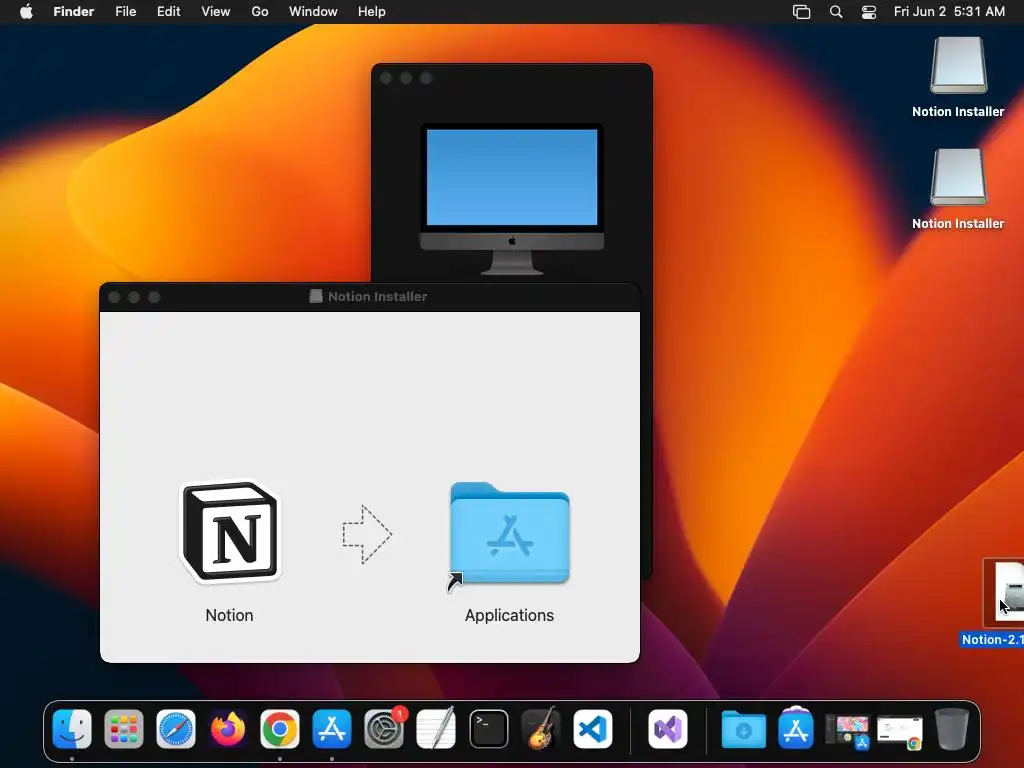Click the "Notion-2.1" filename label on desktop
The image size is (1024, 768).
tap(993, 639)
